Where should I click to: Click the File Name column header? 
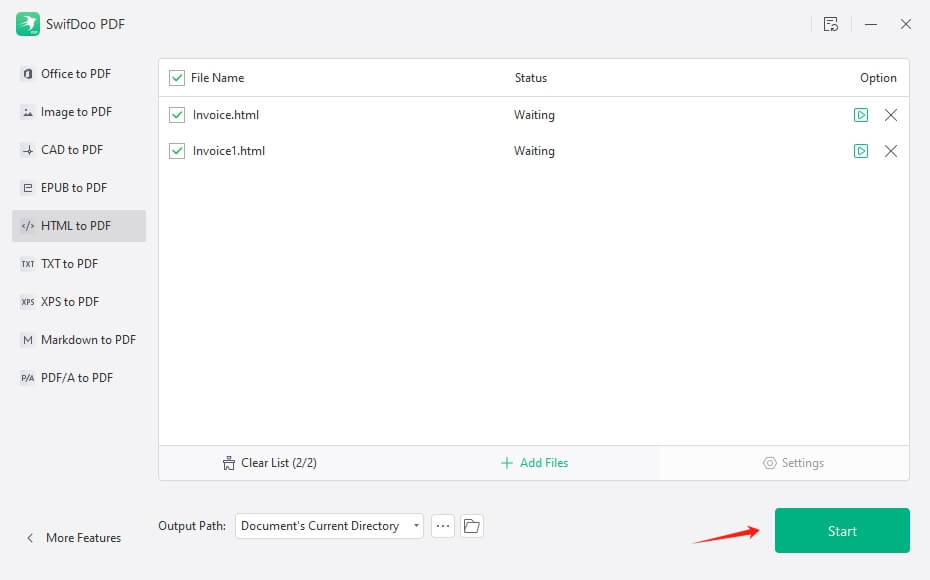[x=218, y=78]
